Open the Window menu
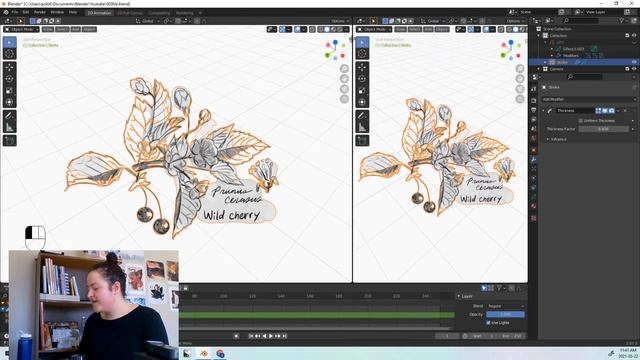The width and height of the screenshot is (640, 360). pyautogui.click(x=57, y=12)
